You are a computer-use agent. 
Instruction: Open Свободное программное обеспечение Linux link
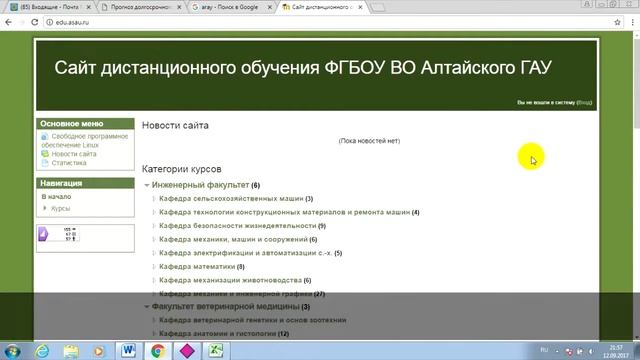pyautogui.click(x=84, y=140)
